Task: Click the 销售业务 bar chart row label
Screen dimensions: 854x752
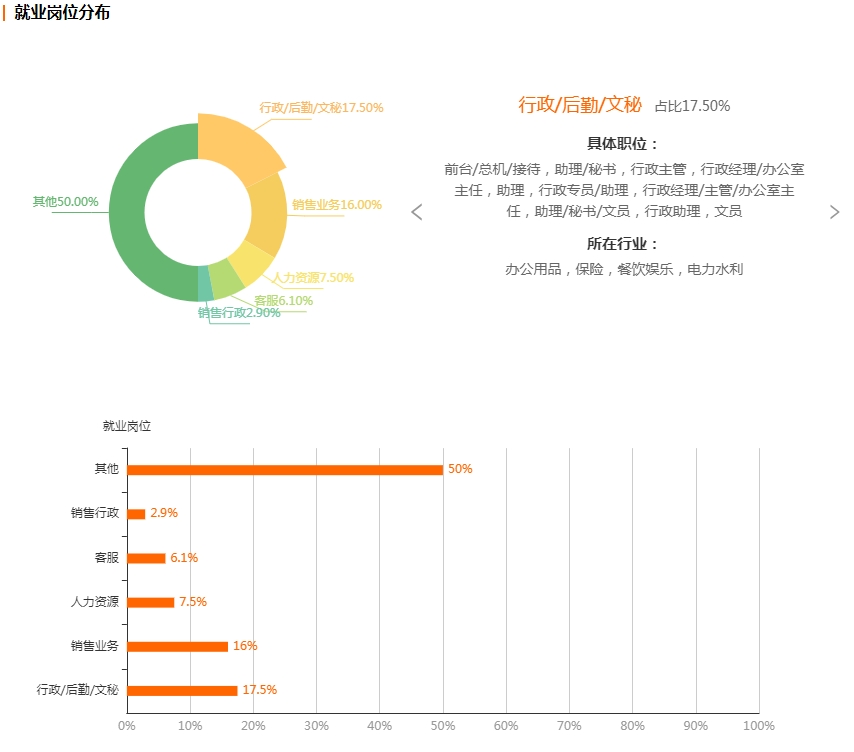Action: [x=95, y=646]
